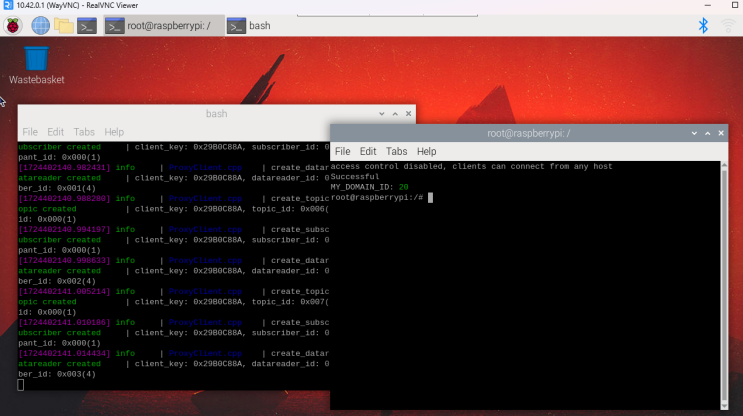743x416 pixels.
Task: Click timestamp [1724402140.982431] in bash log
Action: (64, 168)
